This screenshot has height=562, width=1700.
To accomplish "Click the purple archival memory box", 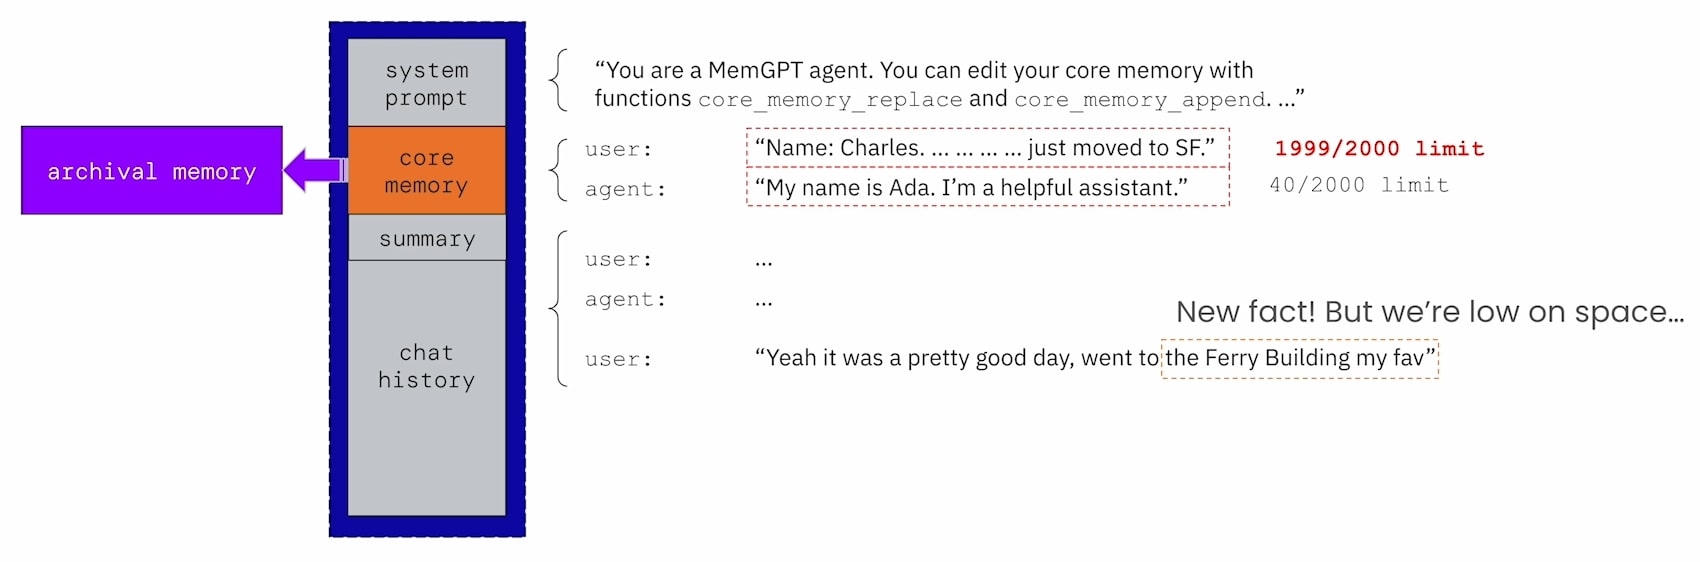I will click(x=152, y=170).
